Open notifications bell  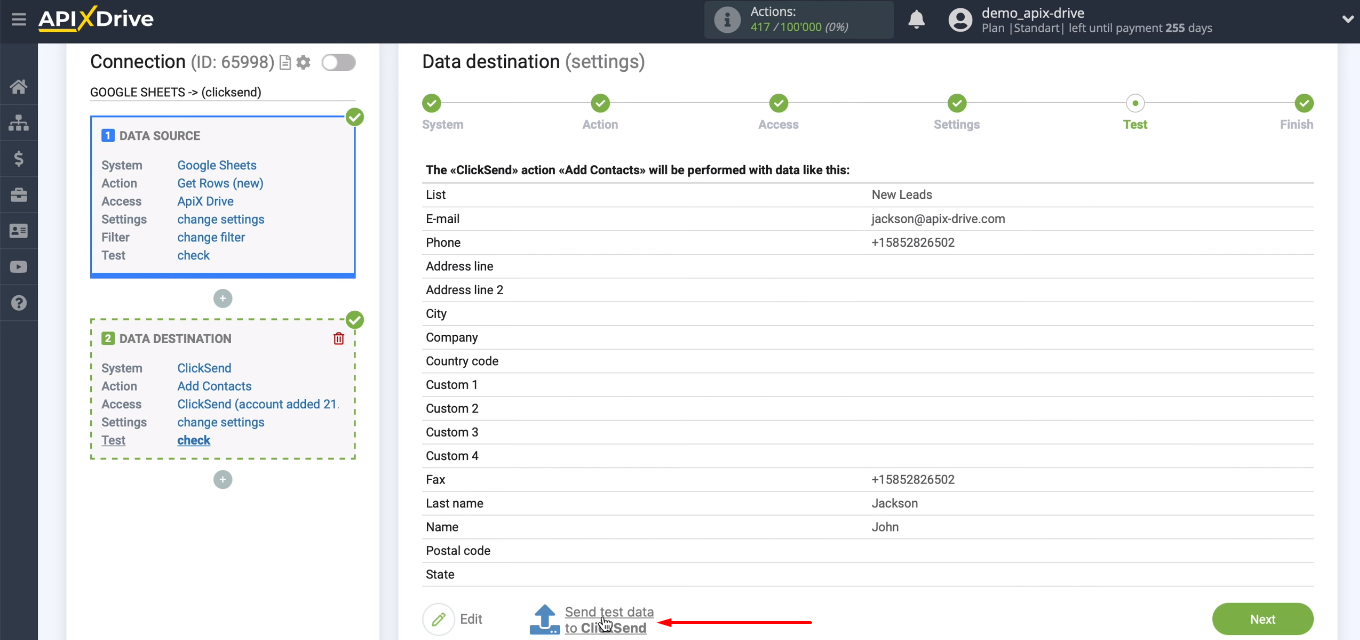click(916, 19)
